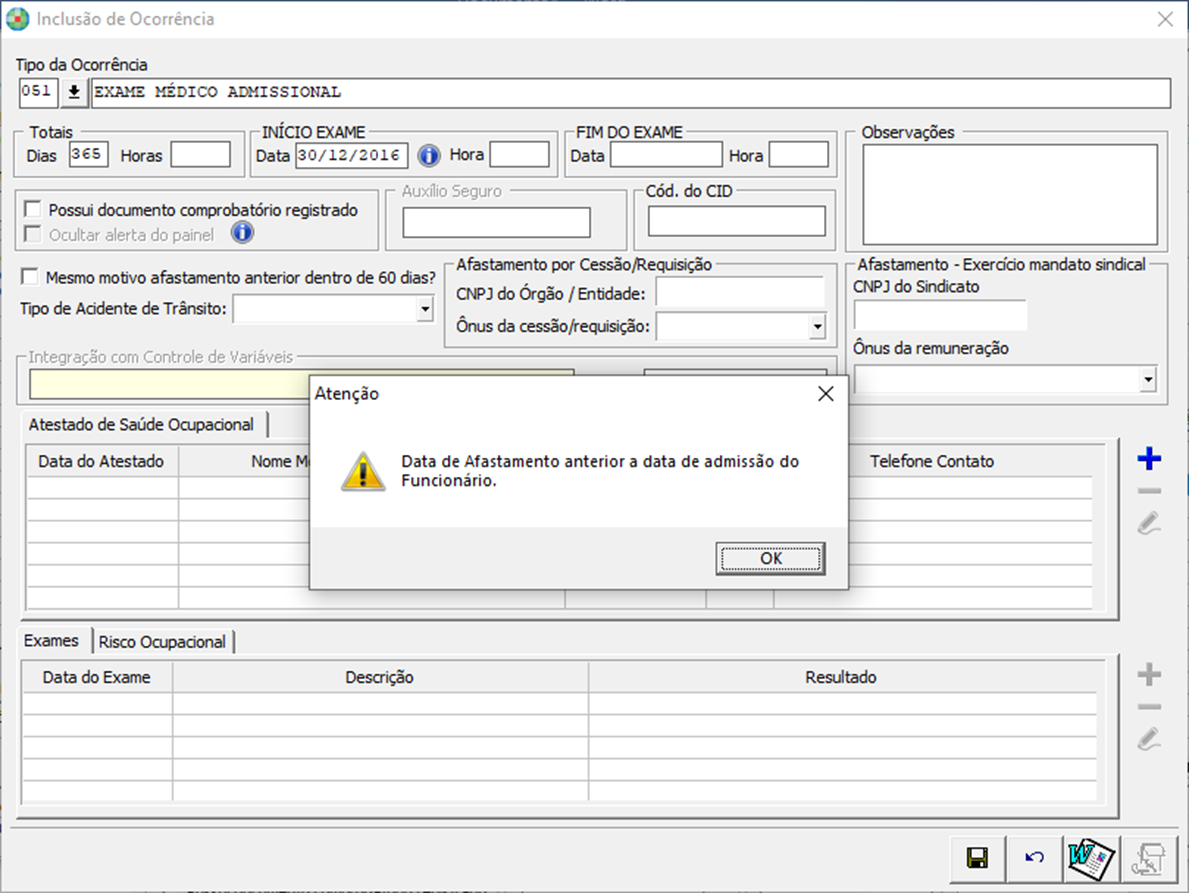Click Descrição column header

pyautogui.click(x=379, y=677)
